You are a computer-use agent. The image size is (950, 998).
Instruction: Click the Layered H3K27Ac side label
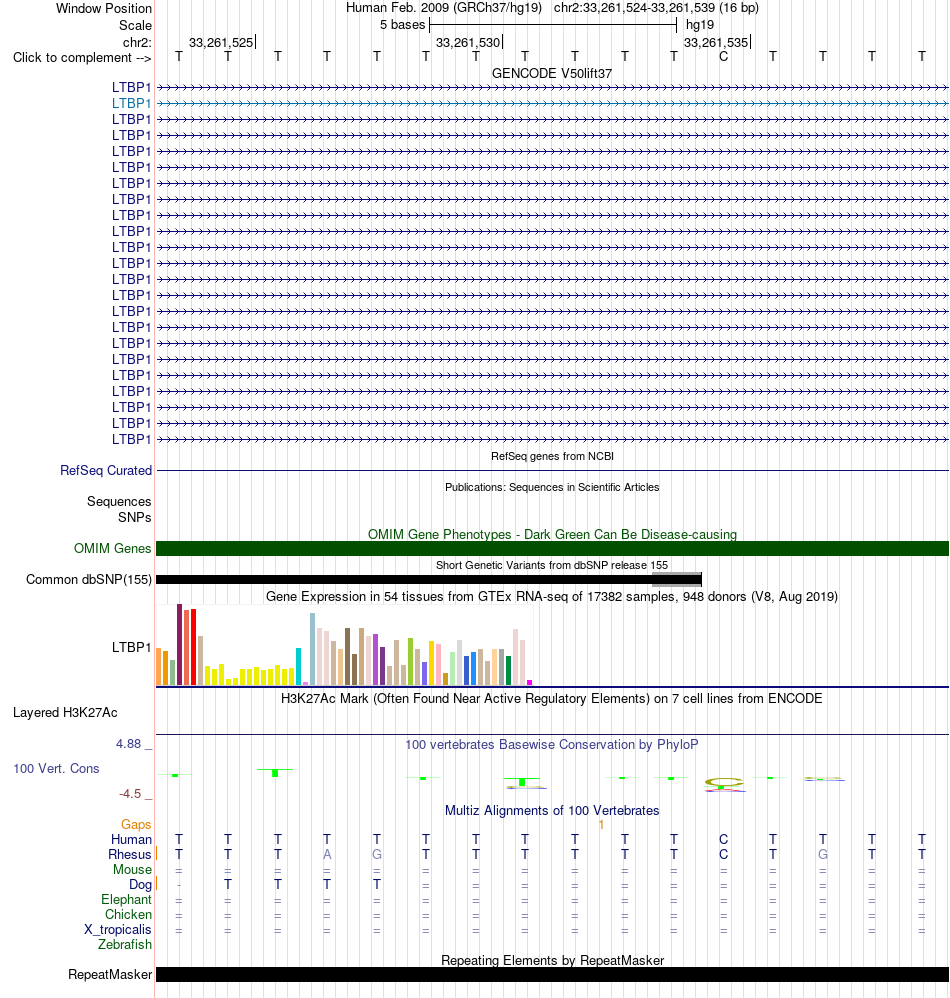[65, 712]
